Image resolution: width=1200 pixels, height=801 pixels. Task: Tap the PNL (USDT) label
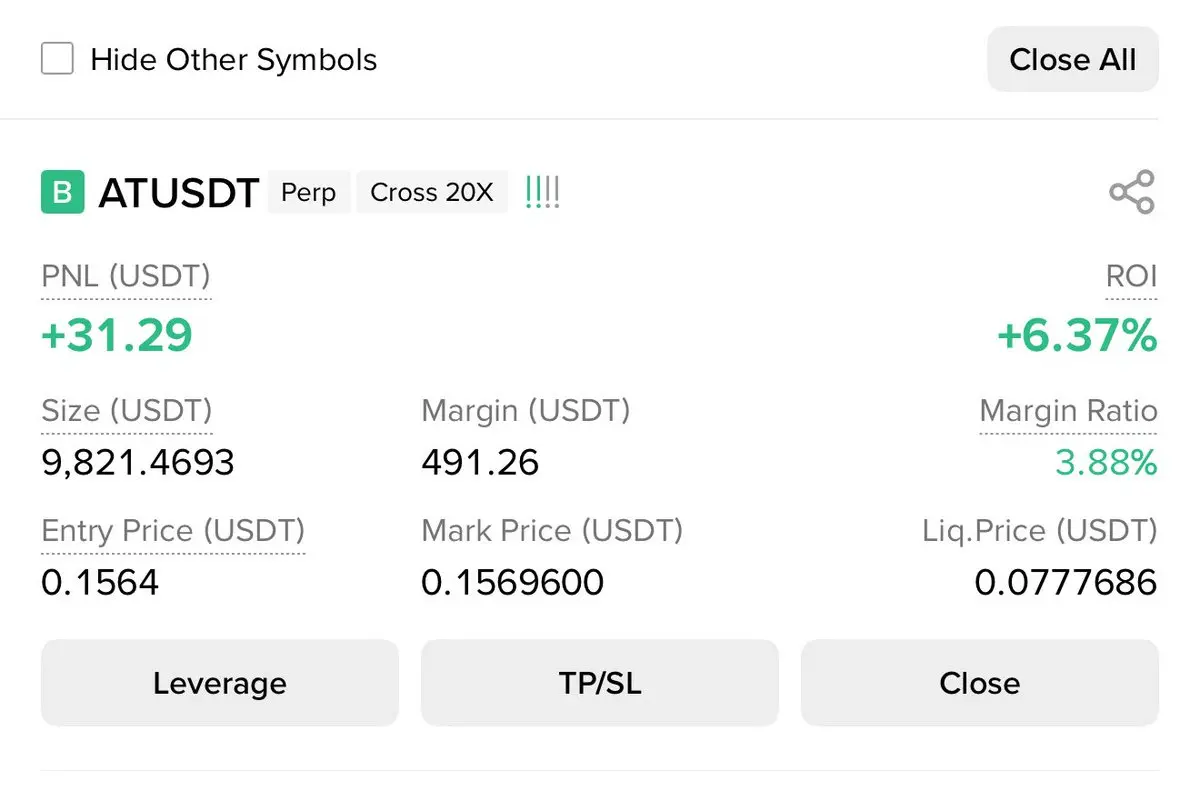(126, 277)
